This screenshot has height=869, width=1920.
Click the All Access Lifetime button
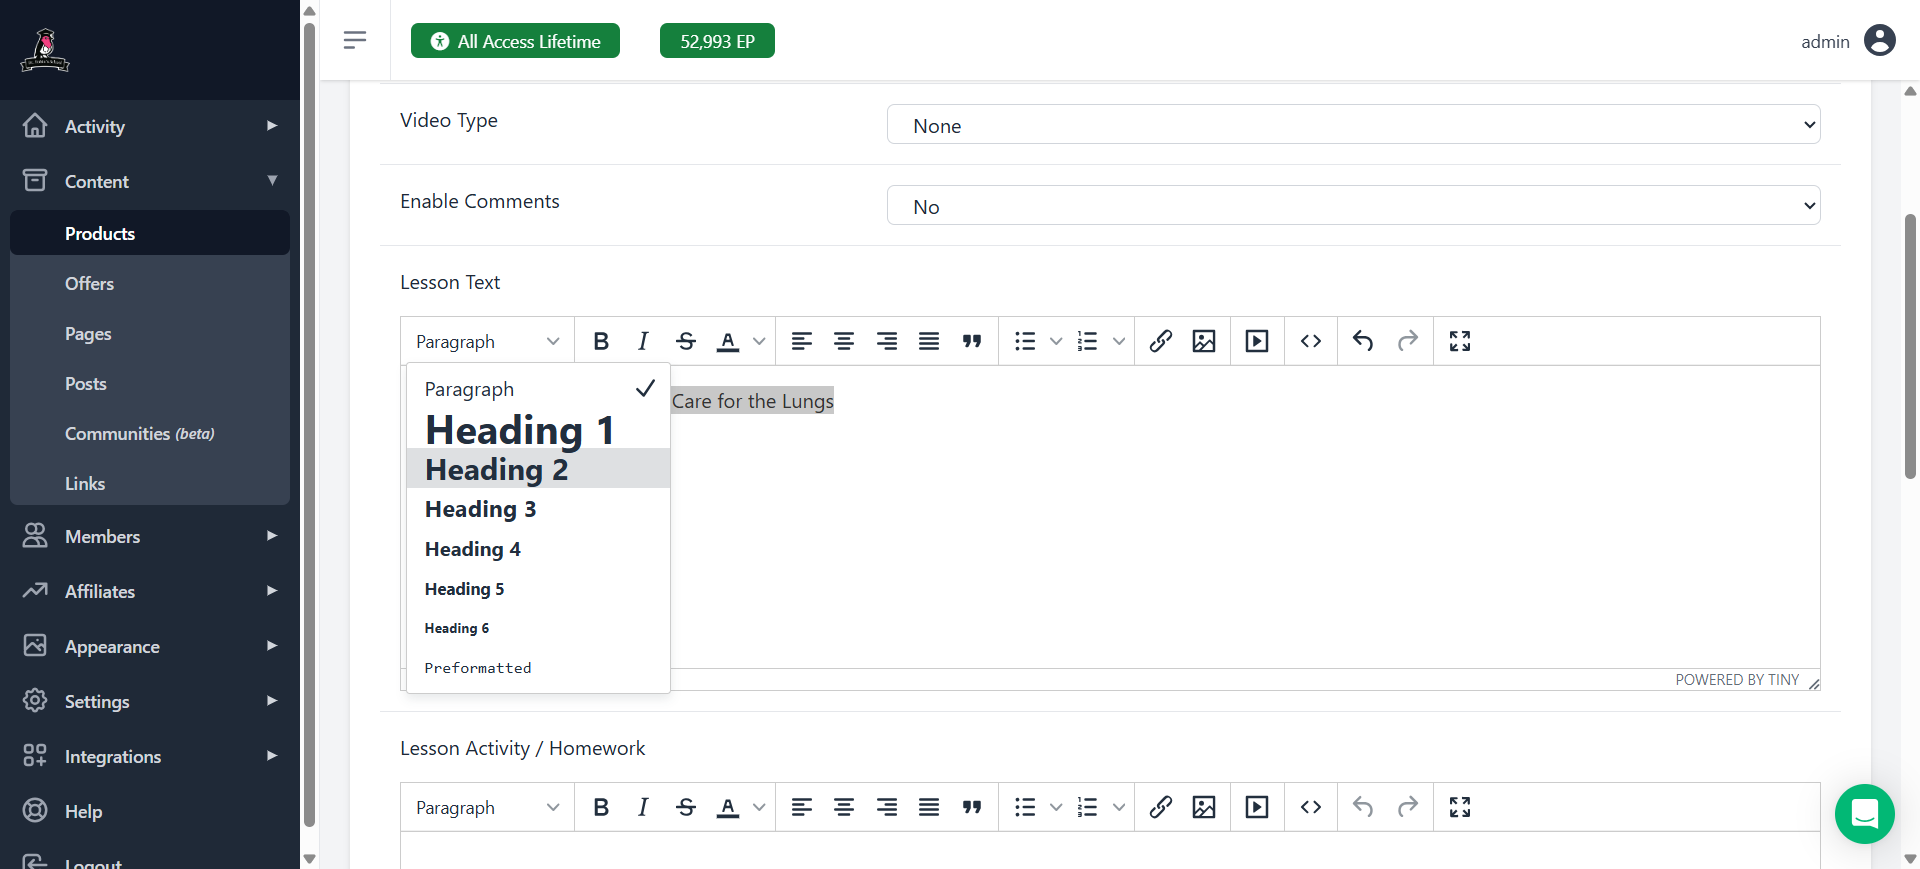tap(515, 41)
